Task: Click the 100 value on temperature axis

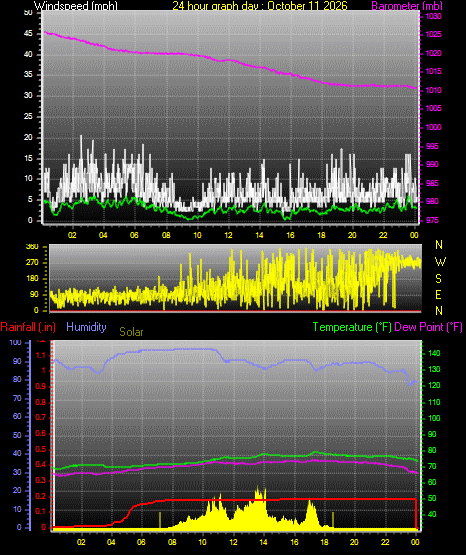Action: tap(434, 418)
